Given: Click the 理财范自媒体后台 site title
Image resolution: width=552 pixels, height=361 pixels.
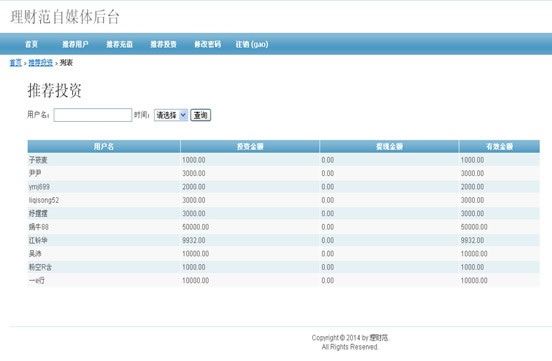Looking at the screenshot, I should pyautogui.click(x=65, y=17).
